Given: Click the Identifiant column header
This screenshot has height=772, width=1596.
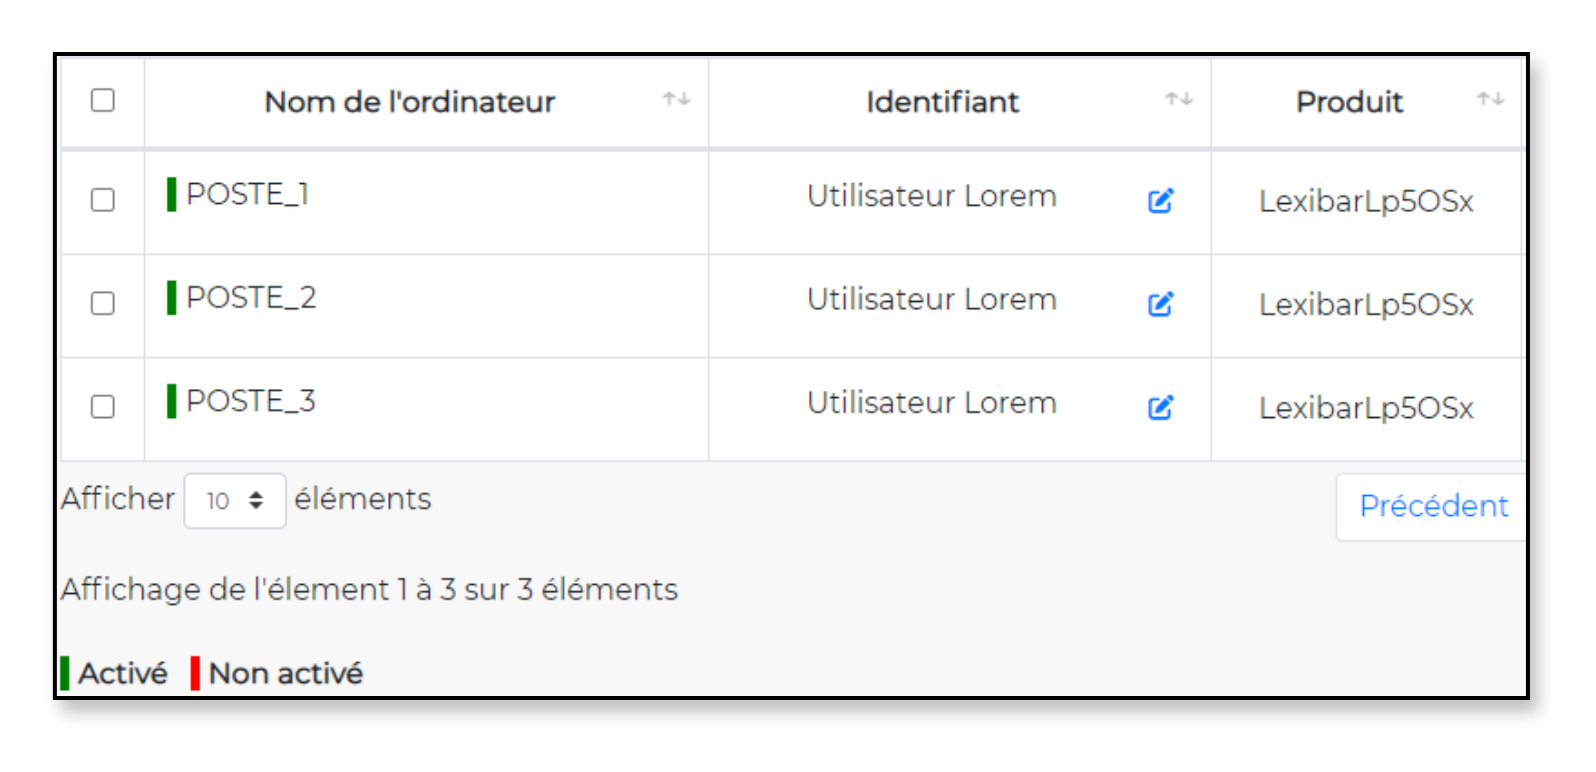Looking at the screenshot, I should coord(942,102).
